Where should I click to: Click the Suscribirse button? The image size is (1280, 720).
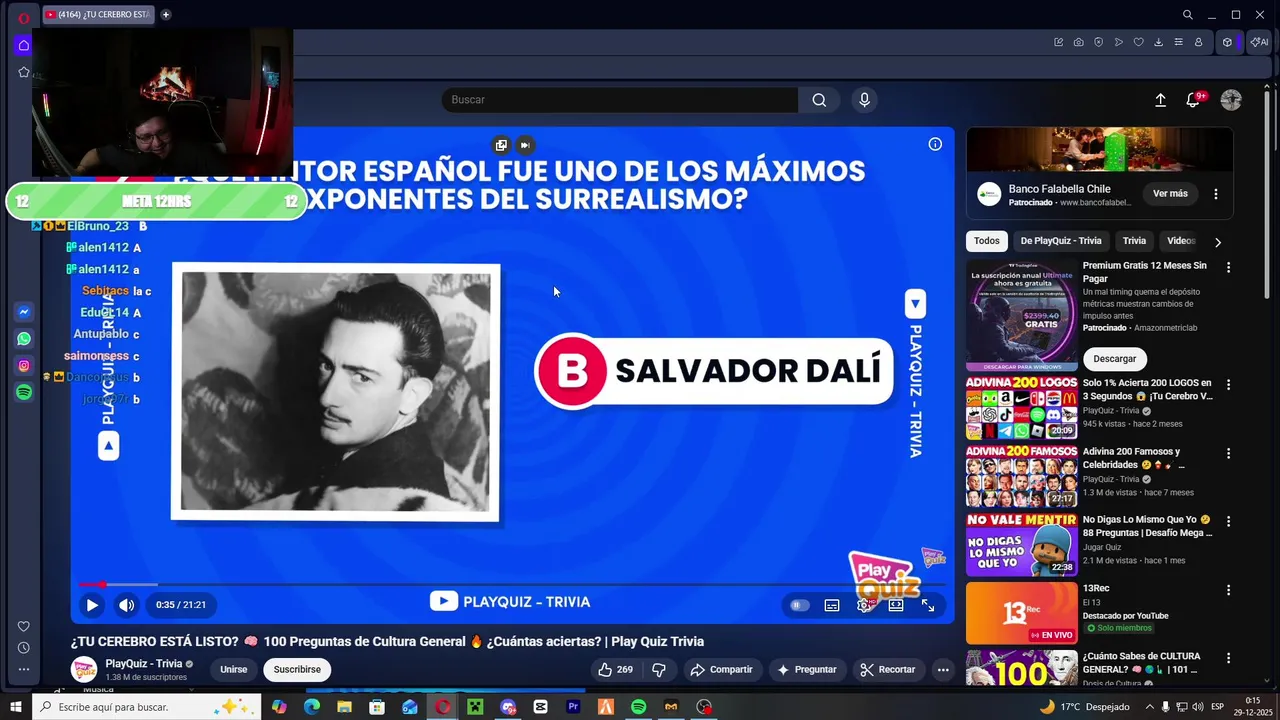(x=297, y=670)
